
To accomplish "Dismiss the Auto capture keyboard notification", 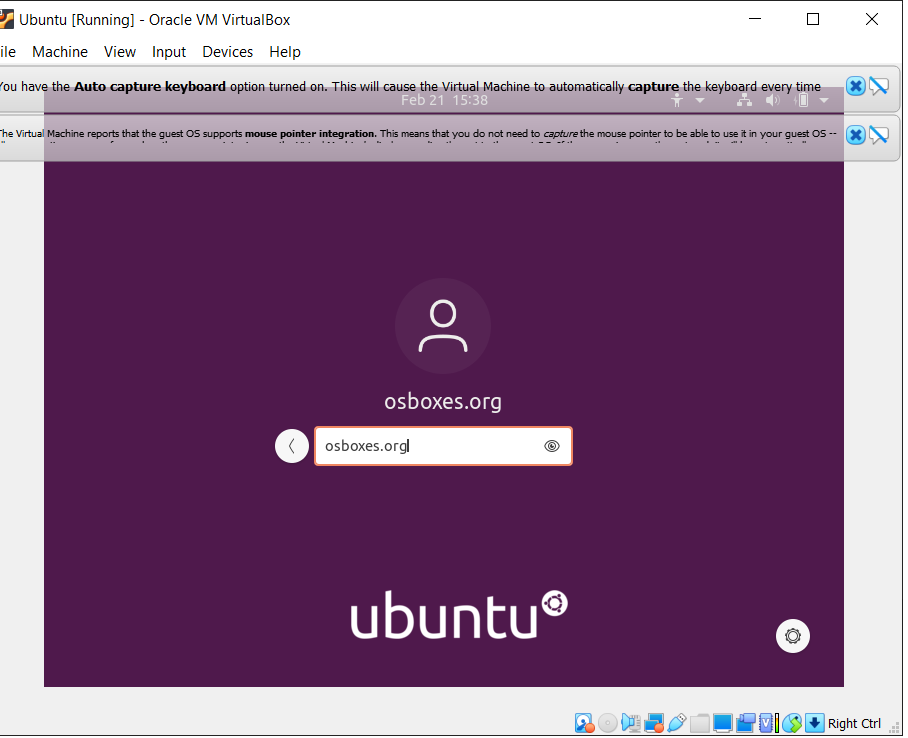I will click(x=855, y=86).
